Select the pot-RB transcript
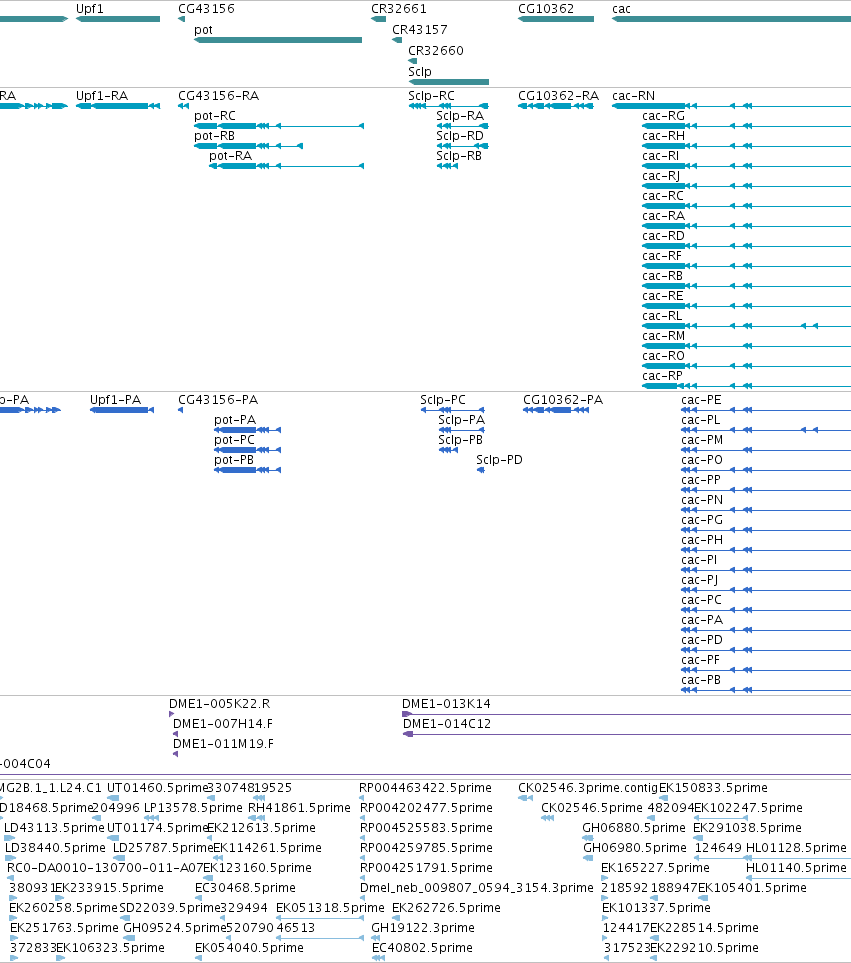This screenshot has width=851, height=963. 249,146
